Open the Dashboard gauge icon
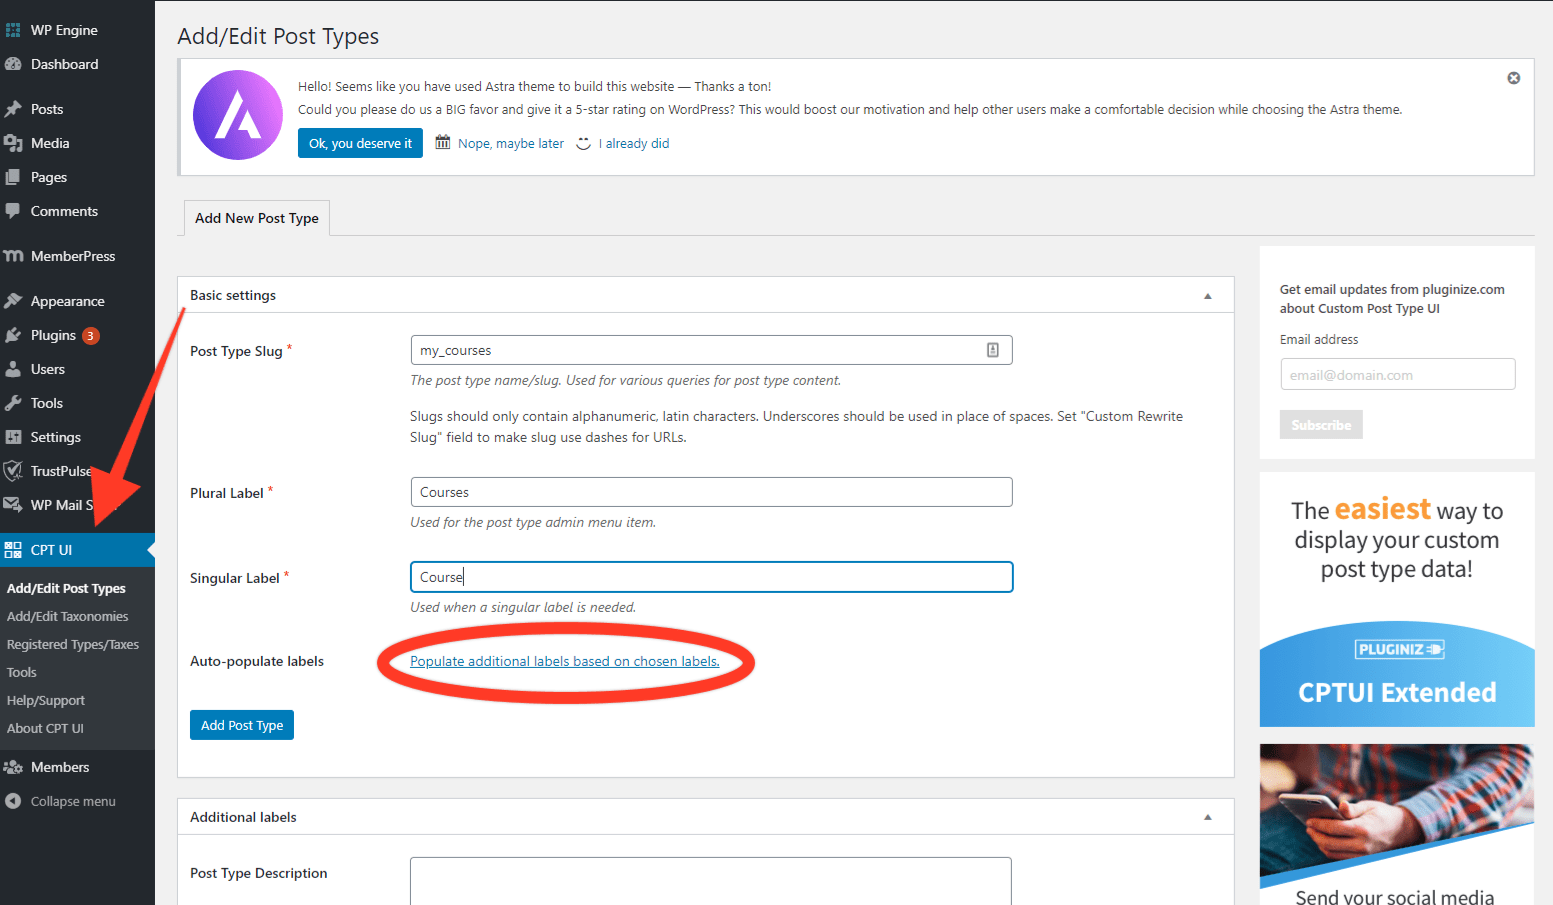This screenshot has width=1553, height=905. click(x=13, y=64)
